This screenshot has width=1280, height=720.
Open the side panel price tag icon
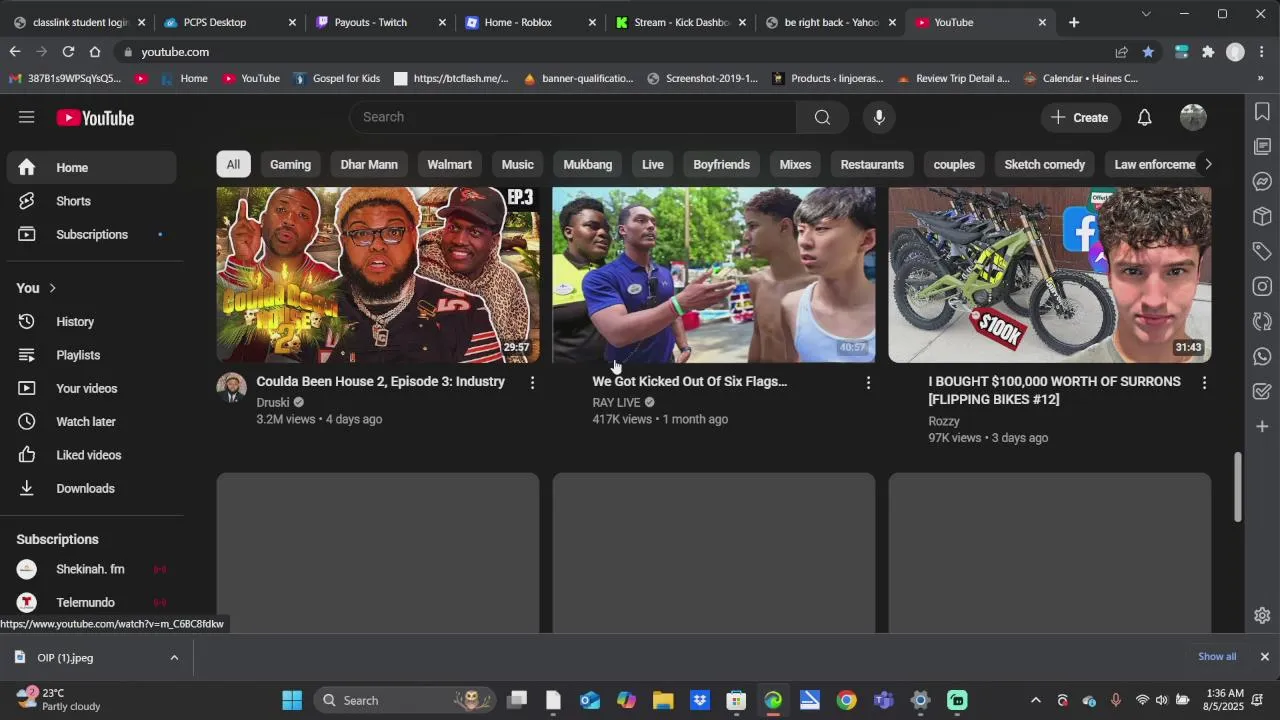point(1262,251)
